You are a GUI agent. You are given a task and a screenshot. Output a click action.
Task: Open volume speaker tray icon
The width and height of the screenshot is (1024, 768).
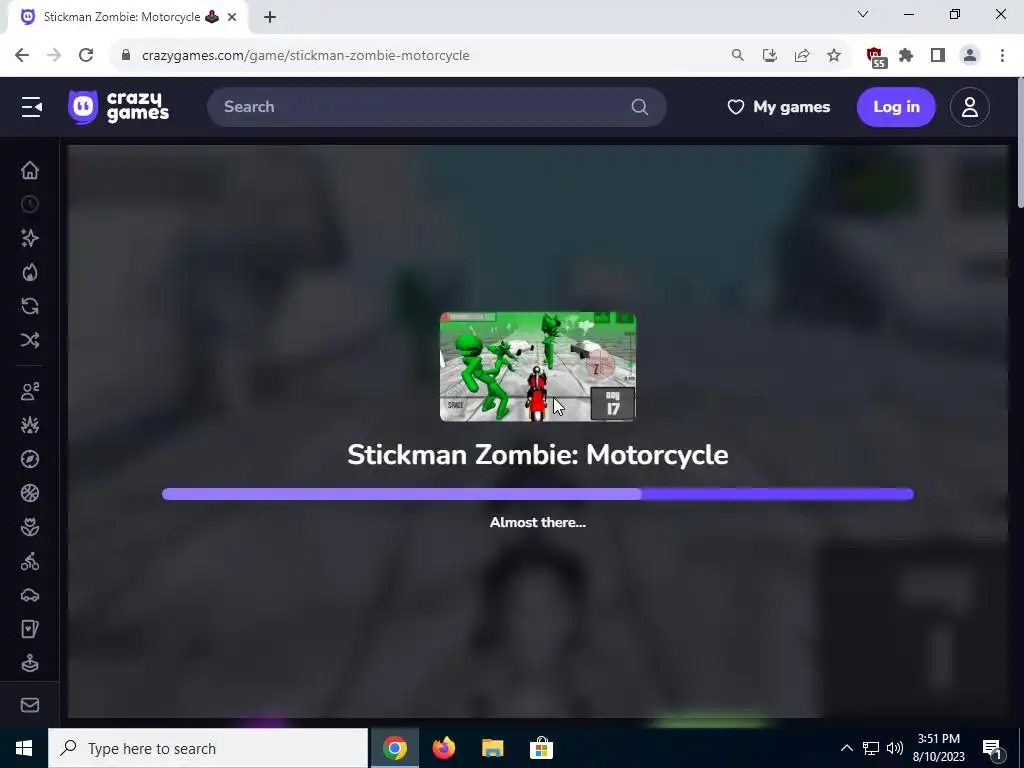coord(895,748)
